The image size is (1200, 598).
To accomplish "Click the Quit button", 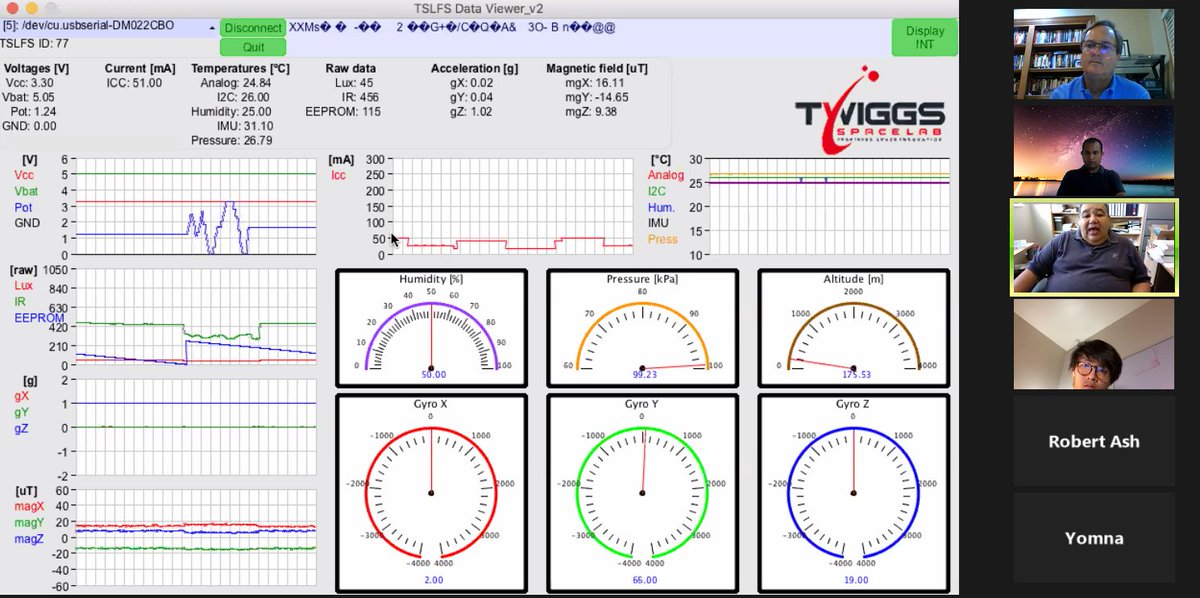I will [252, 46].
